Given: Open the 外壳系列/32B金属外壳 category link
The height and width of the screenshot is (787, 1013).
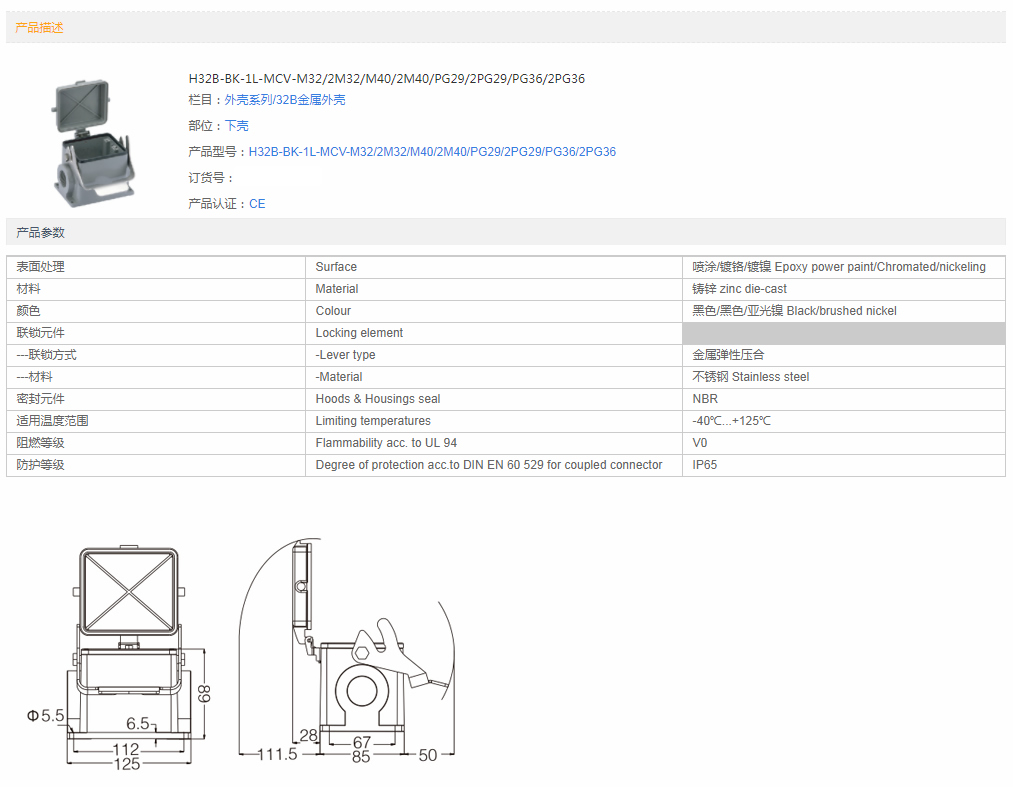Looking at the screenshot, I should tap(285, 100).
